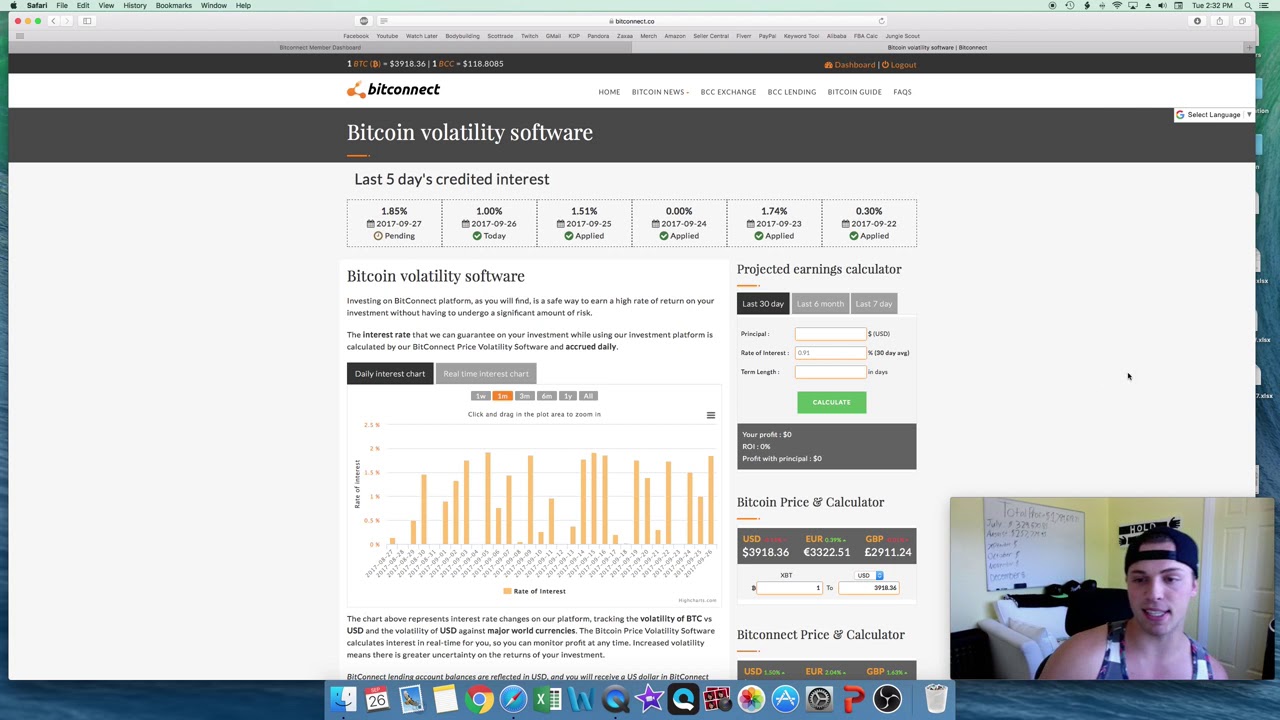This screenshot has width=1280, height=720.
Task: Open Microsoft Excel from the dock
Action: click(x=547, y=699)
